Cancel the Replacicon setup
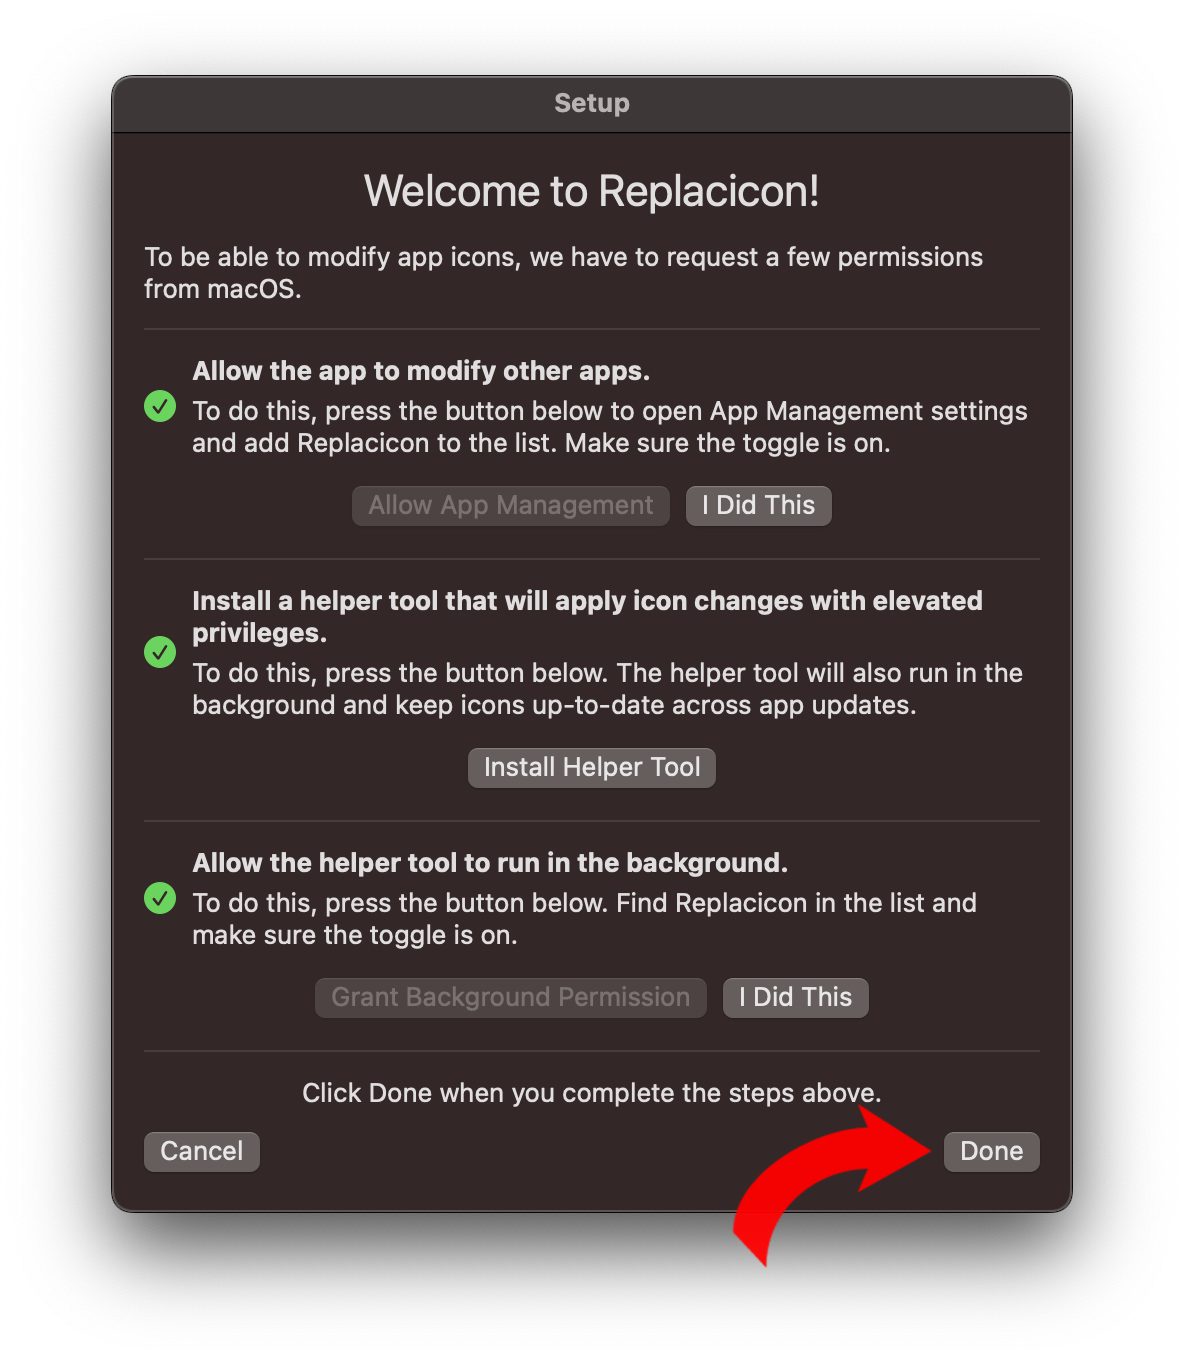Image resolution: width=1184 pixels, height=1360 pixels. click(202, 1151)
